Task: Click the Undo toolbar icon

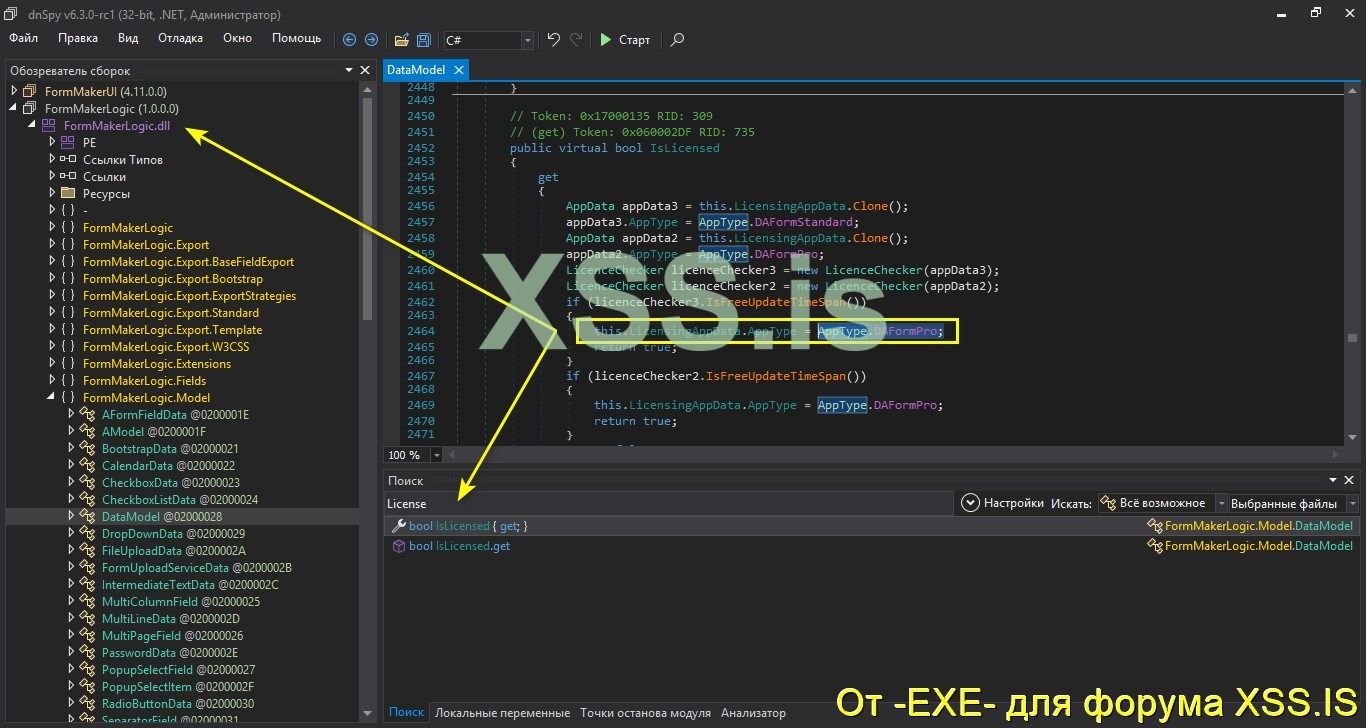Action: [554, 40]
